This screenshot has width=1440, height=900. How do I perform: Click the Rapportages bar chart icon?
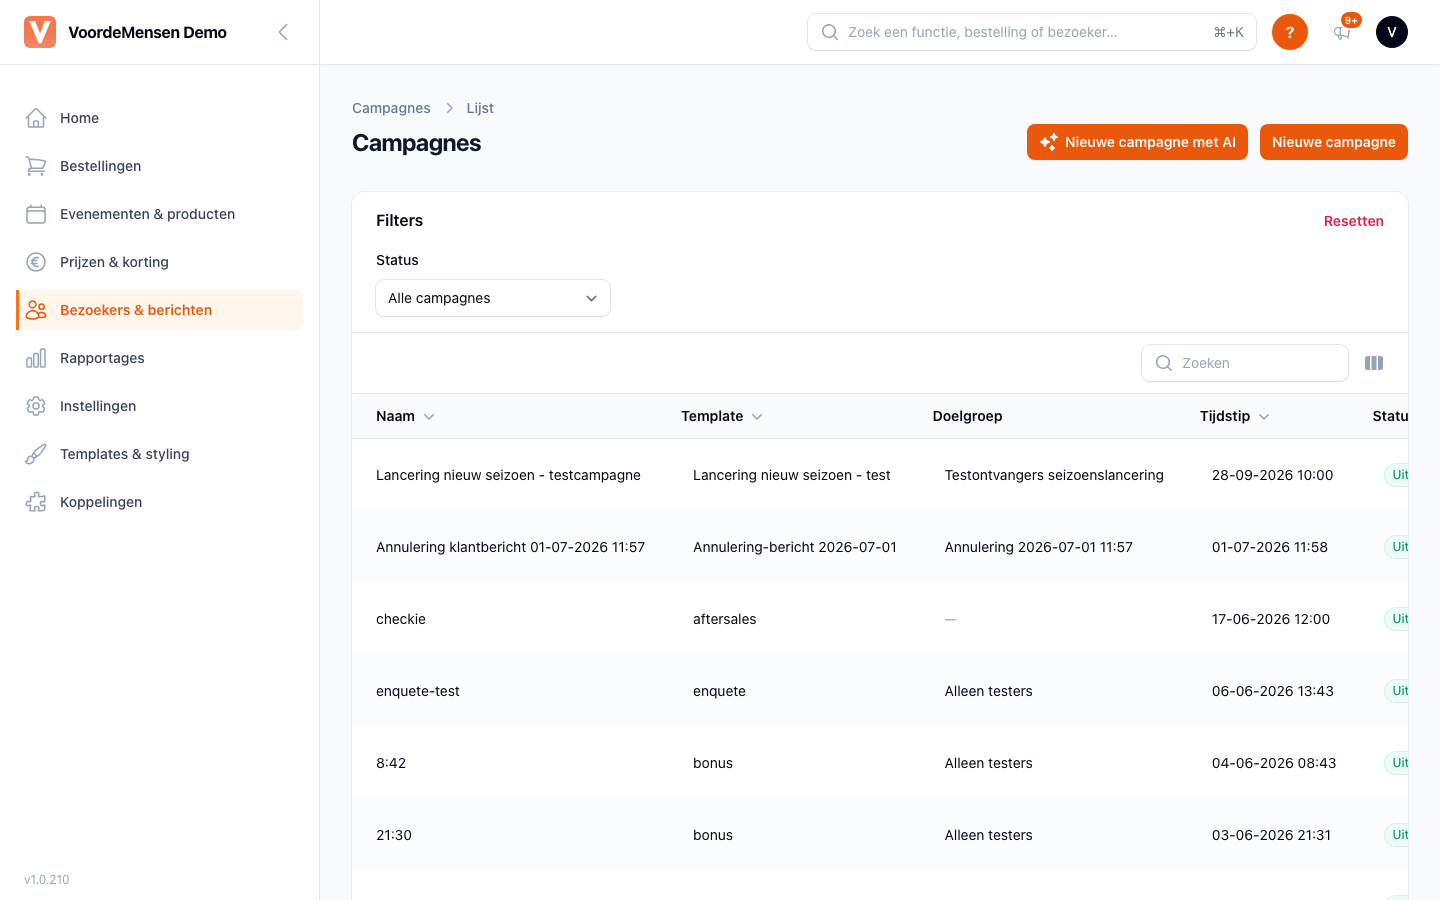36,358
